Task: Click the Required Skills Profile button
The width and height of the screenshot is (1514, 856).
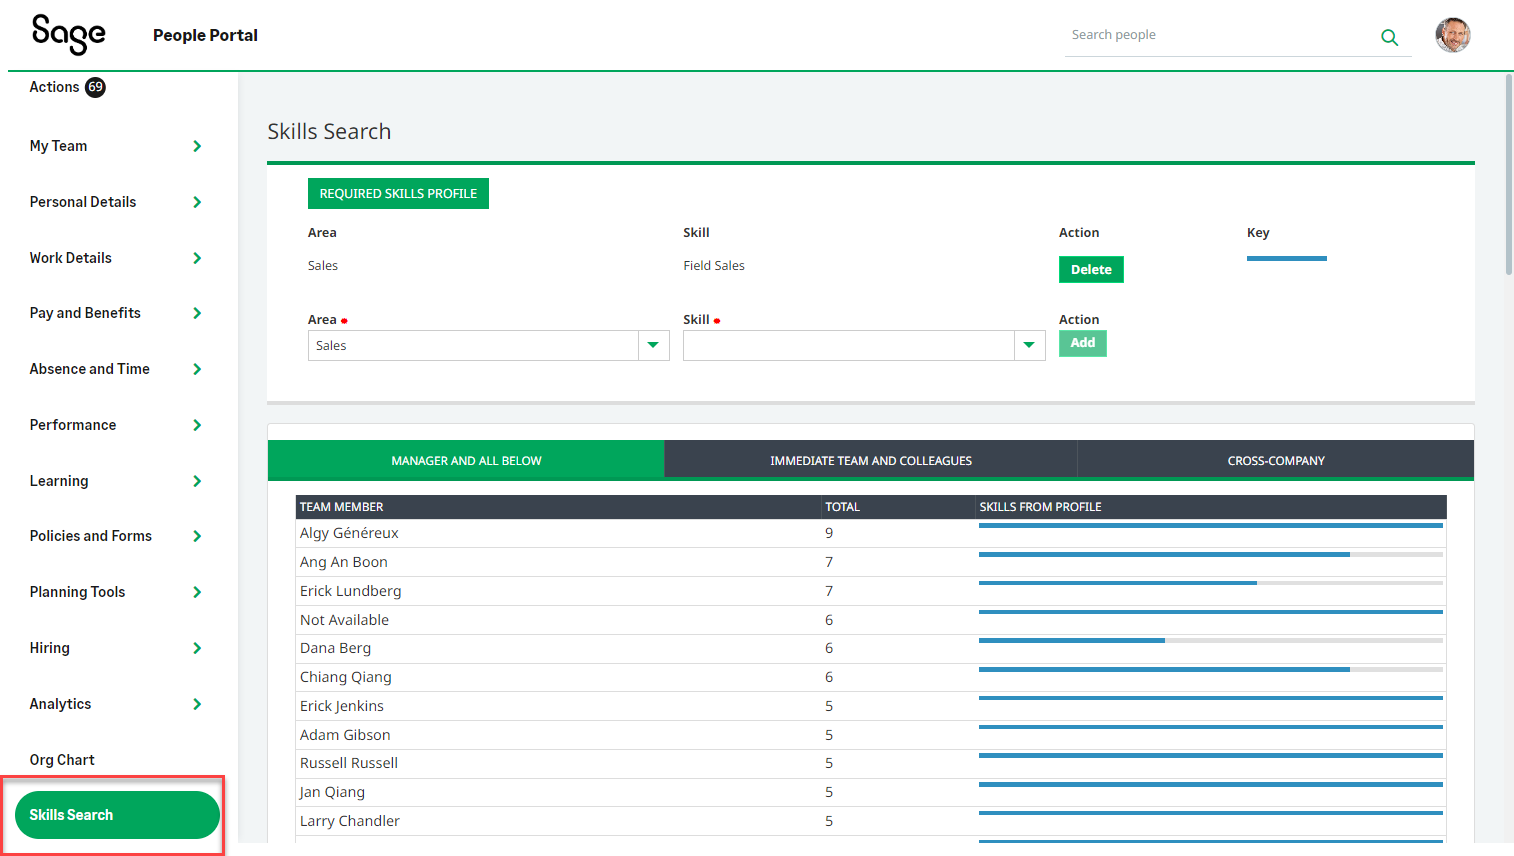Action: point(398,193)
